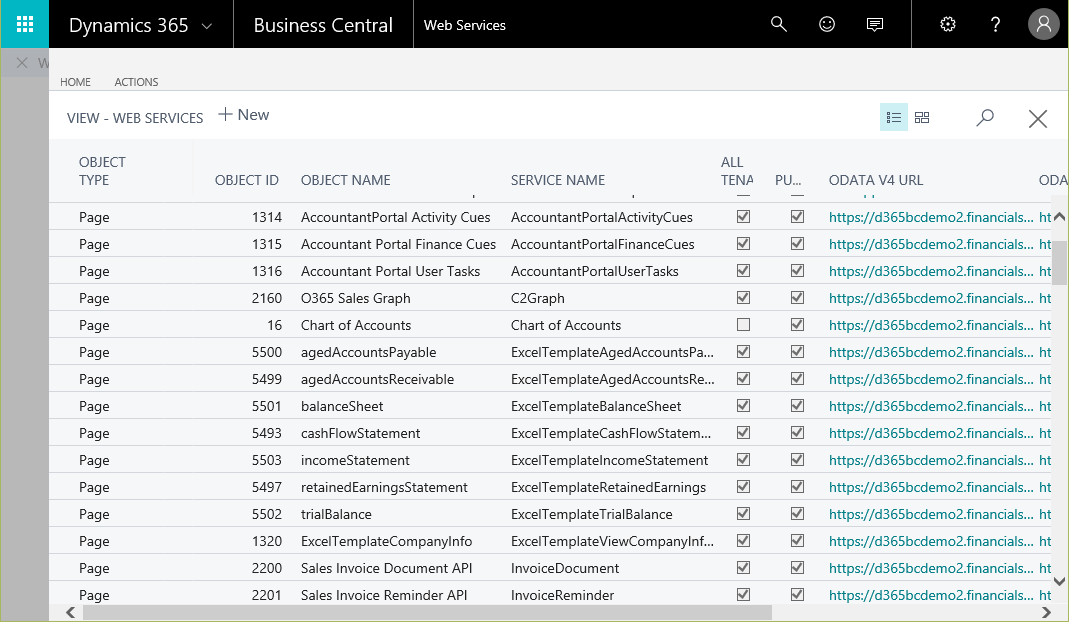Open OData V4 URL for ExcelTemplateTrialBalance
This screenshot has width=1069, height=622.
pyautogui.click(x=931, y=514)
